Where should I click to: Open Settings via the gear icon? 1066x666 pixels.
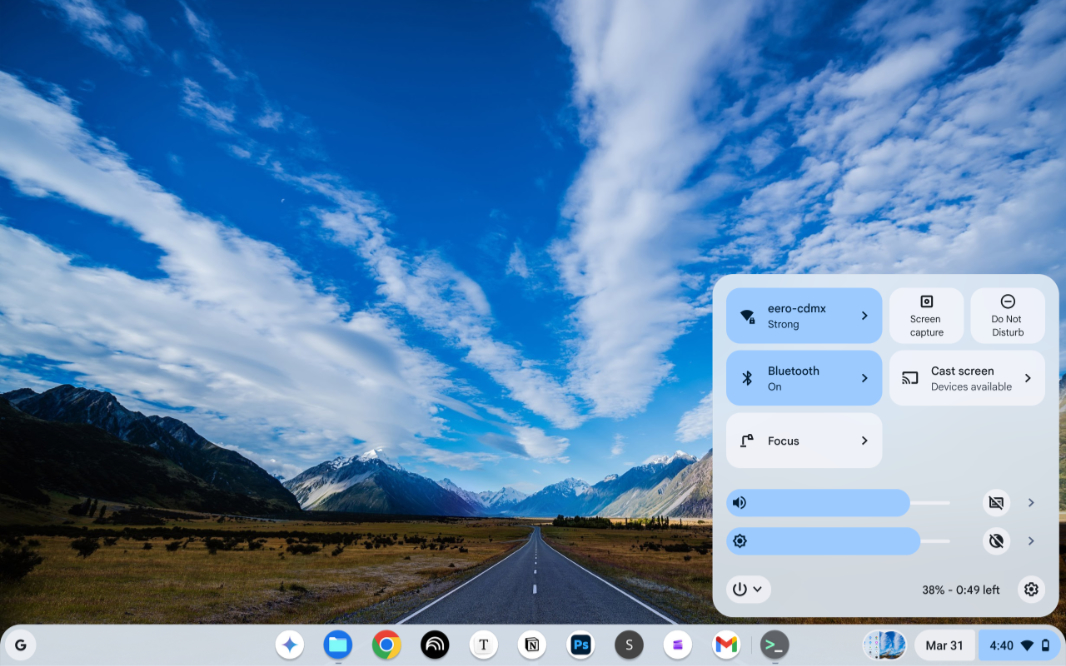[1031, 589]
